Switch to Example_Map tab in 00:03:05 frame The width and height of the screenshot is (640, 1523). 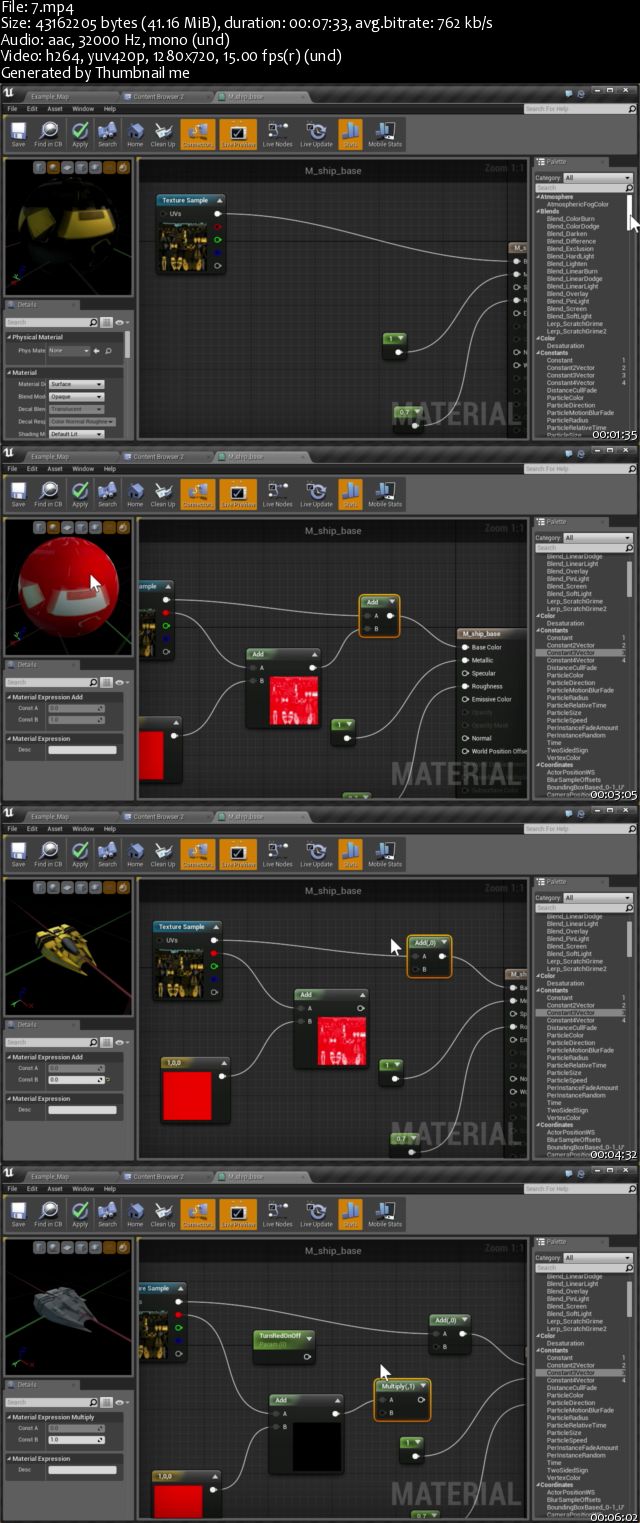(x=49, y=456)
